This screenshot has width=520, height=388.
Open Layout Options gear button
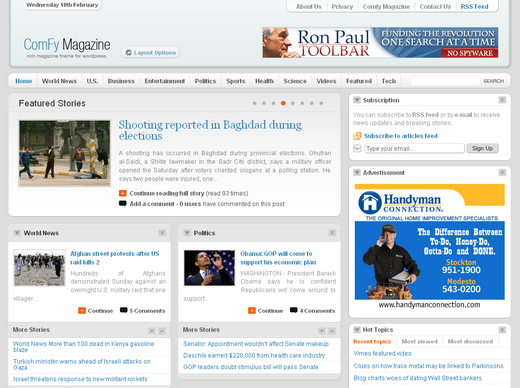coord(151,53)
